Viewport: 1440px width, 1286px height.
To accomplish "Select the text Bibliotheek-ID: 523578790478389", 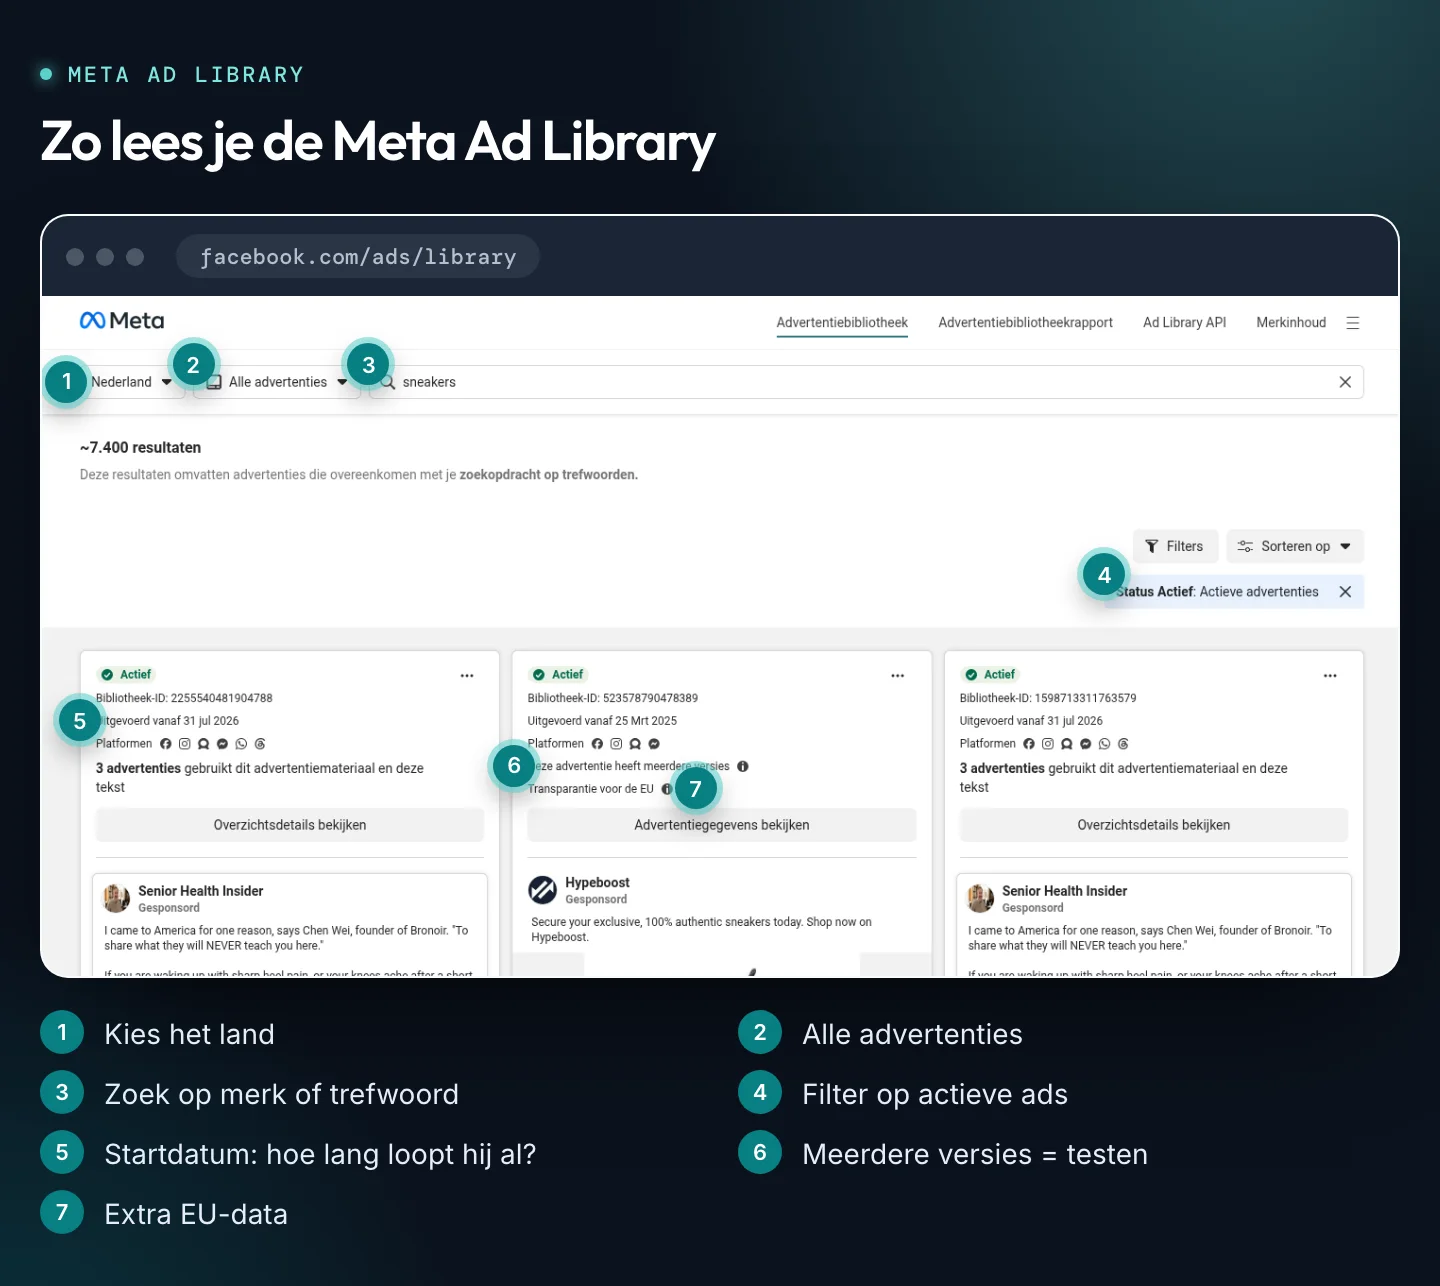I will point(613,698).
